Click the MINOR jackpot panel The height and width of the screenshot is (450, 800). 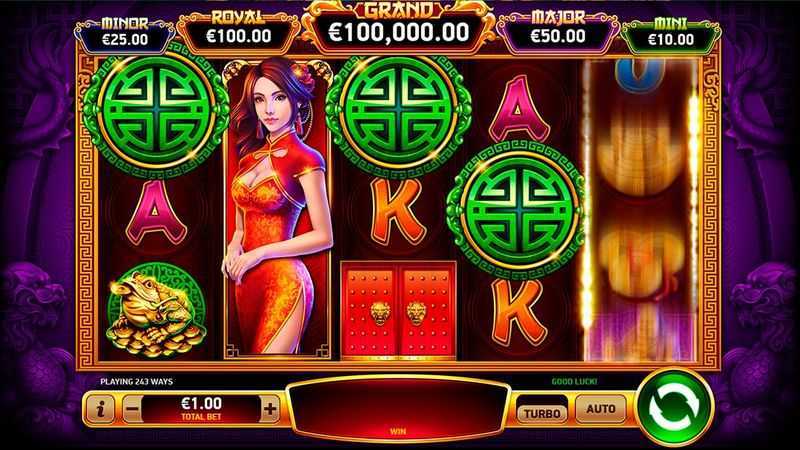[125, 35]
